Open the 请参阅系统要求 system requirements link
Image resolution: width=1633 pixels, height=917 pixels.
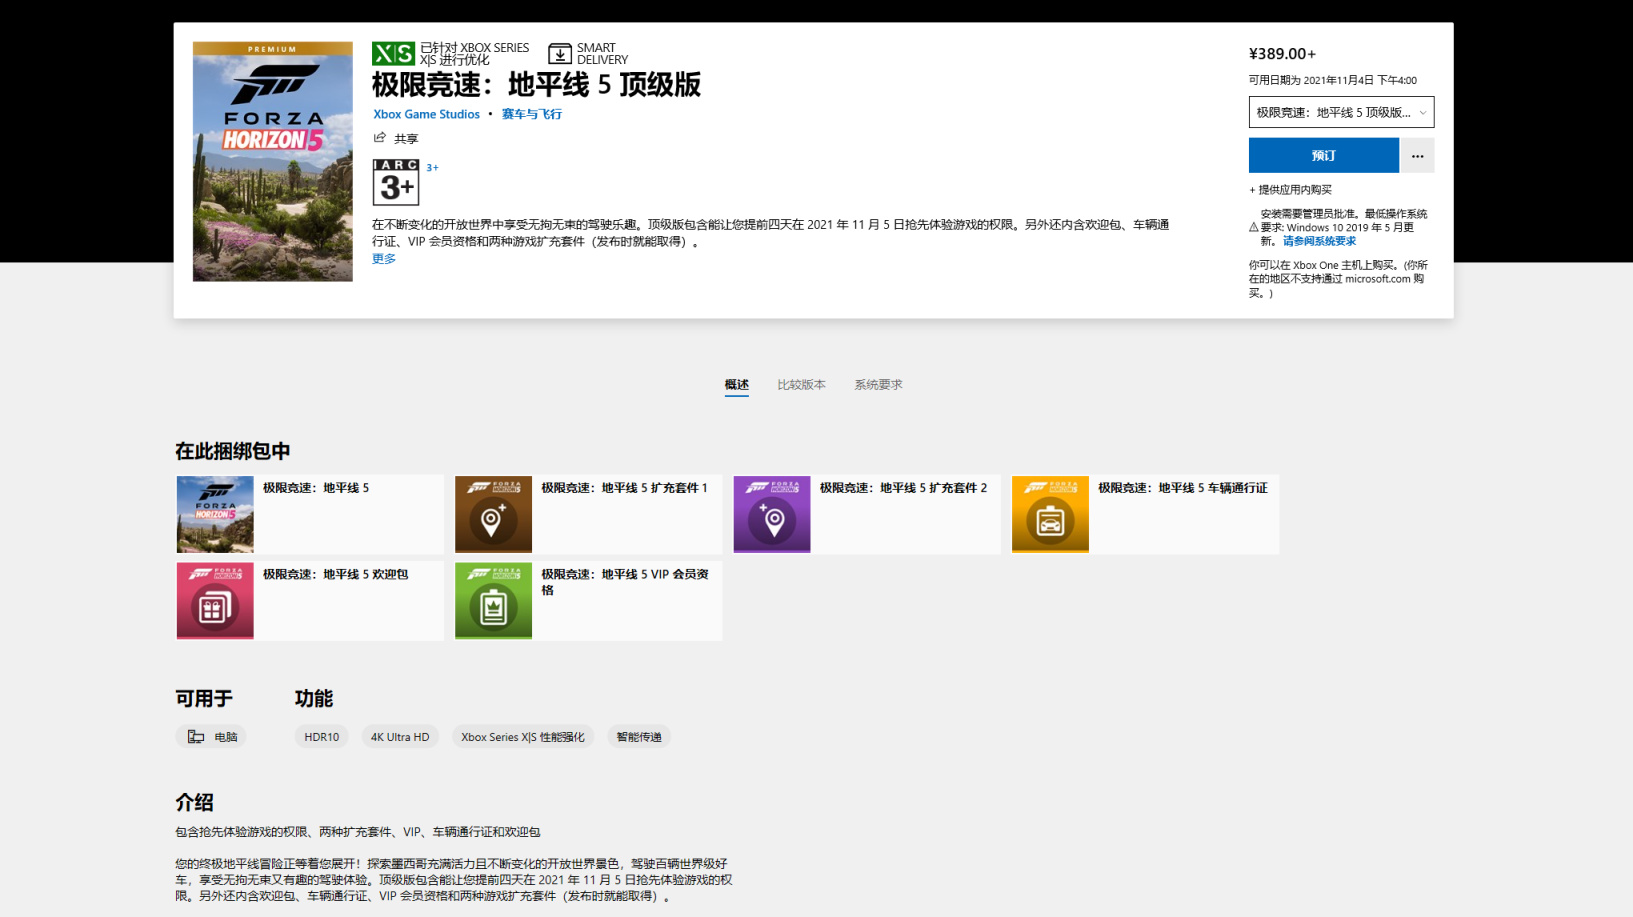[1320, 241]
